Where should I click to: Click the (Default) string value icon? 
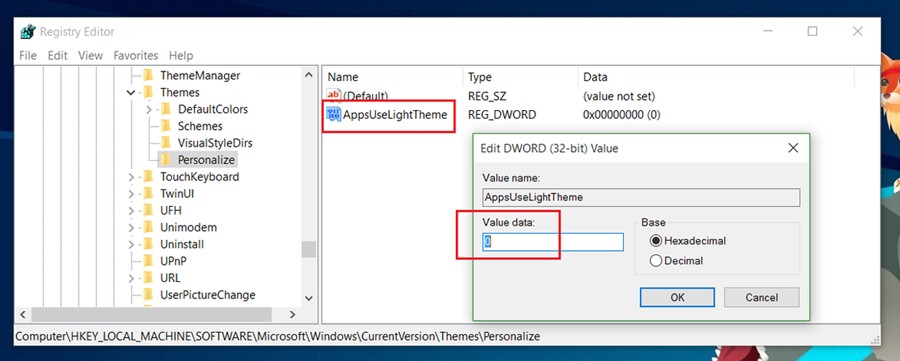333,95
